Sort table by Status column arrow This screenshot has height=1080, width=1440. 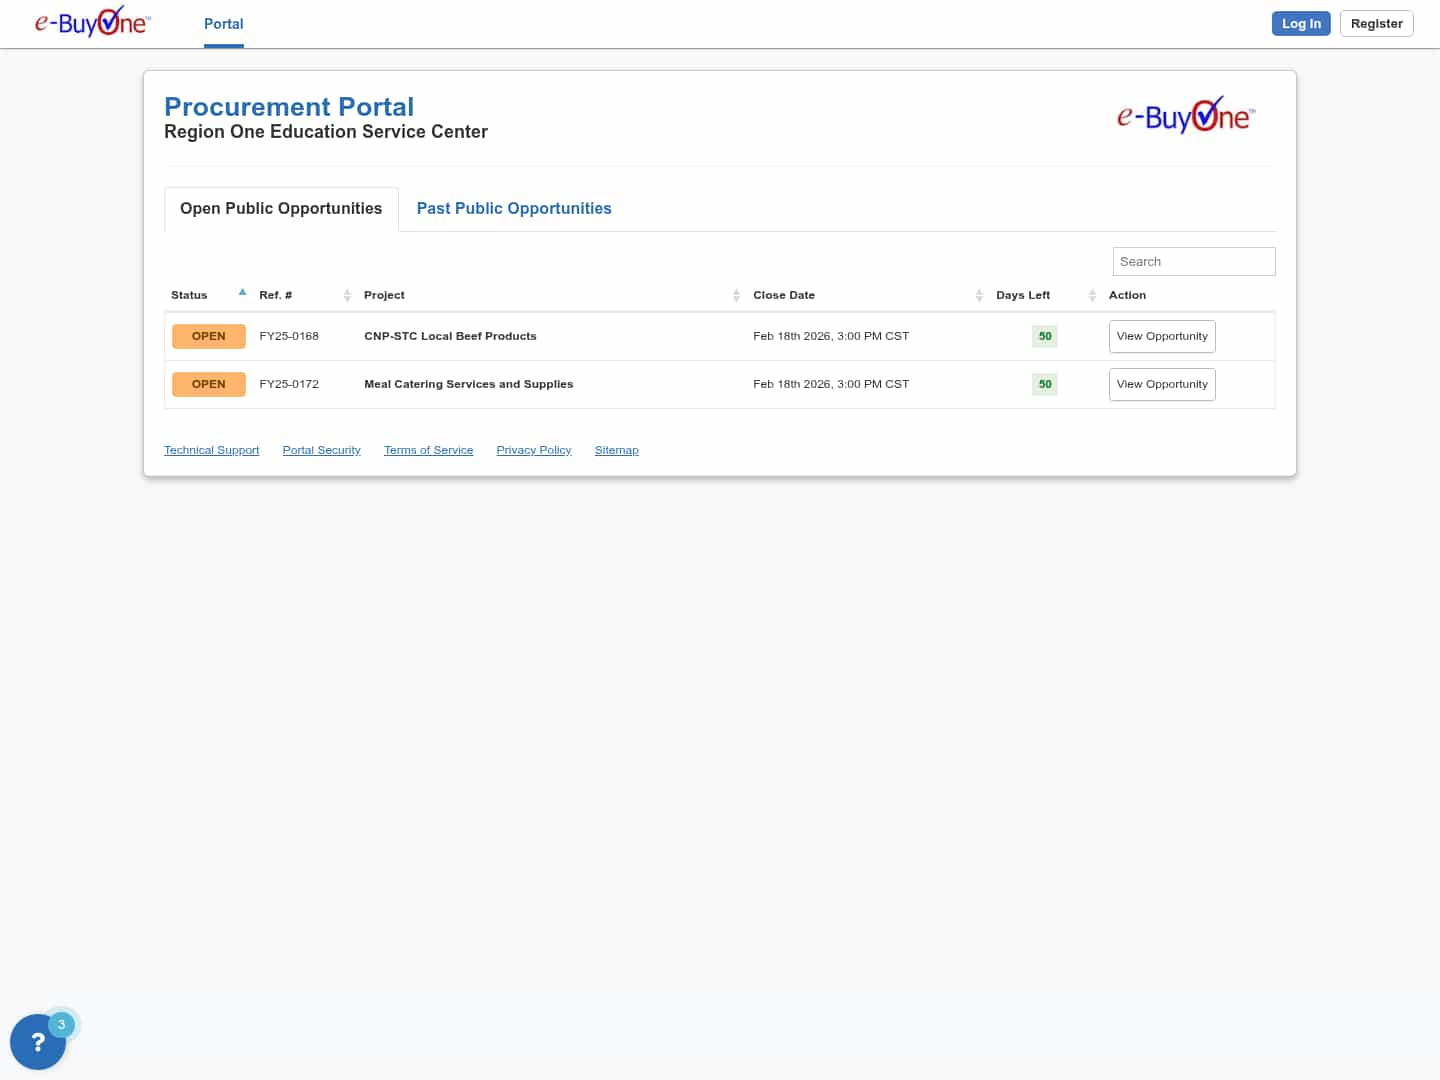(x=242, y=293)
